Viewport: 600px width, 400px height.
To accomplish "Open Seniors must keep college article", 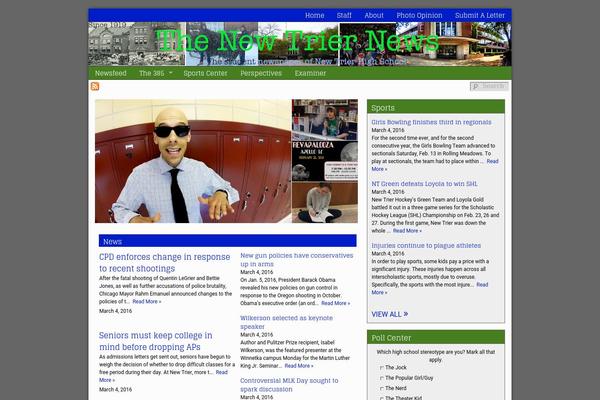I will click(155, 341).
